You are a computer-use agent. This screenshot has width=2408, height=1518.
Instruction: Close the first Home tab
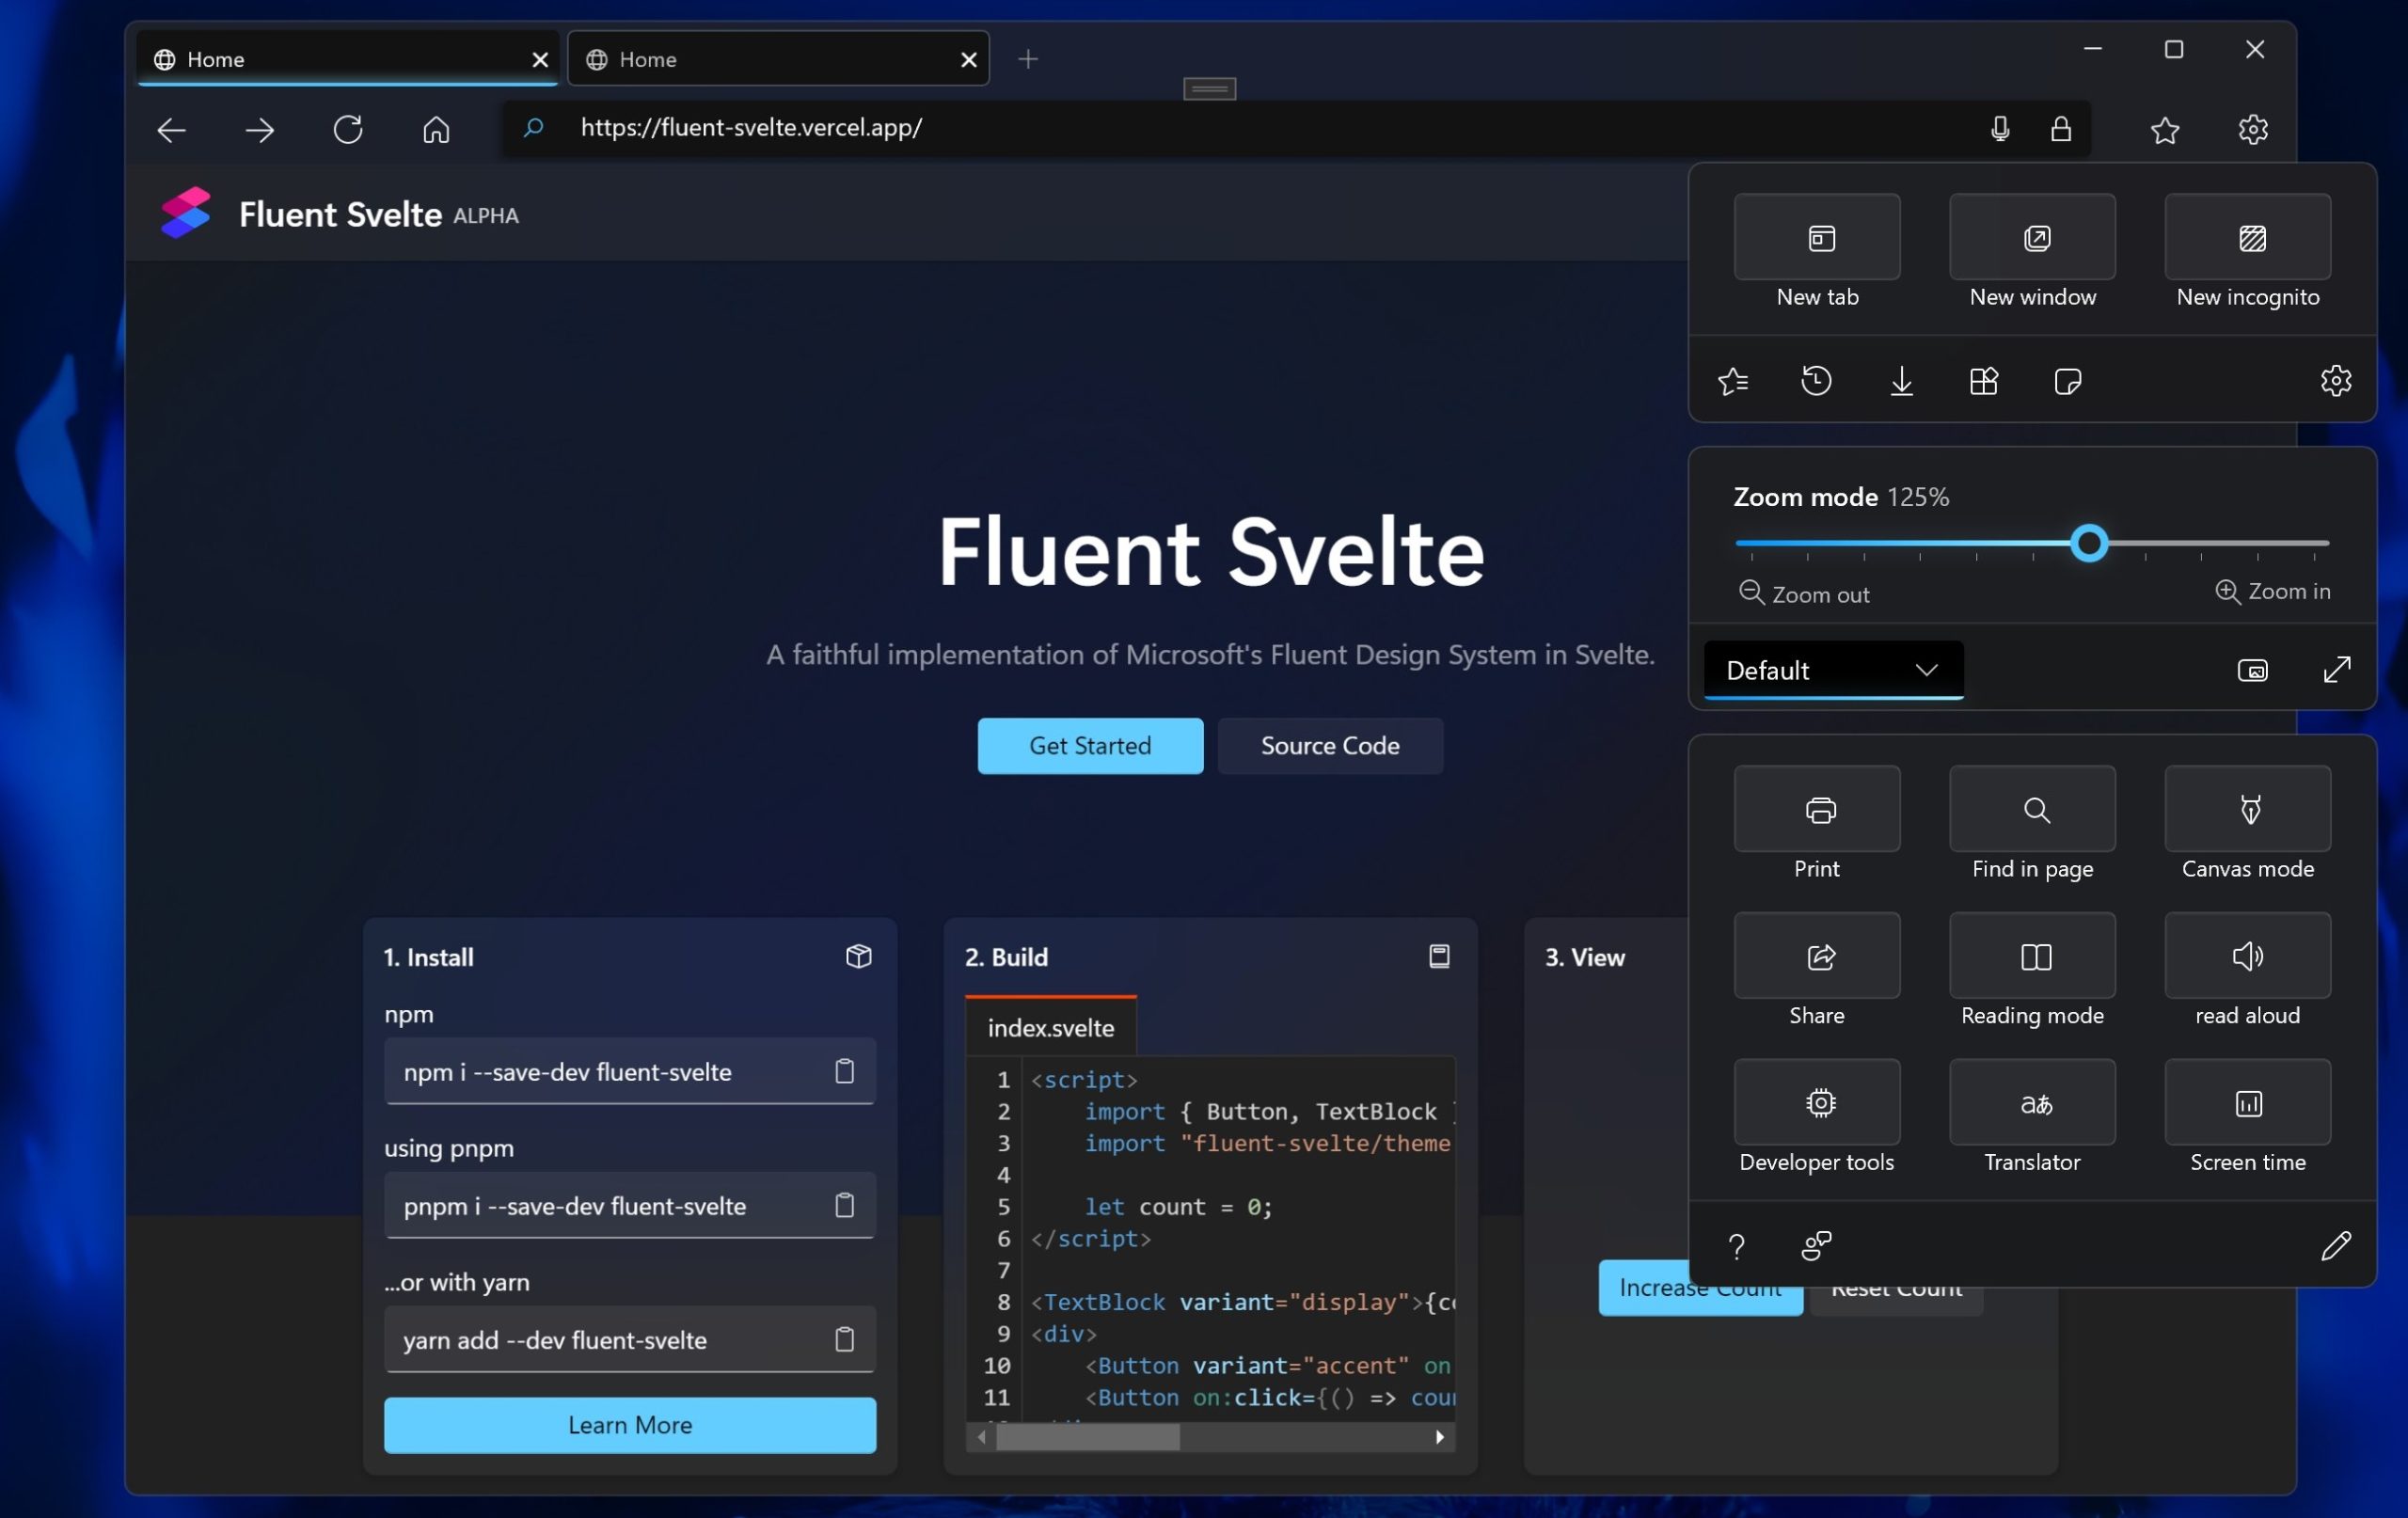[540, 60]
